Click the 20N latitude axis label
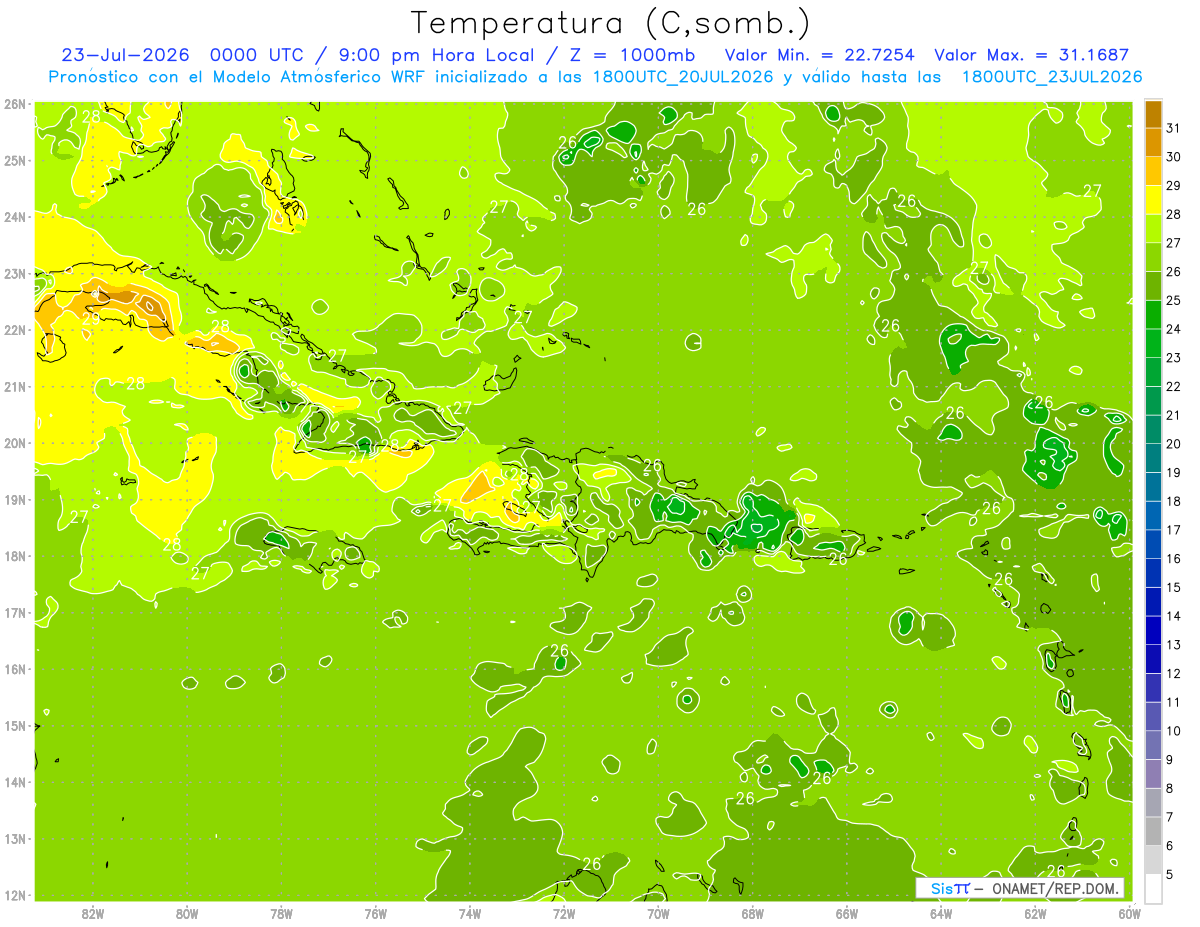Screen dimensions: 1200x927 tap(15, 443)
